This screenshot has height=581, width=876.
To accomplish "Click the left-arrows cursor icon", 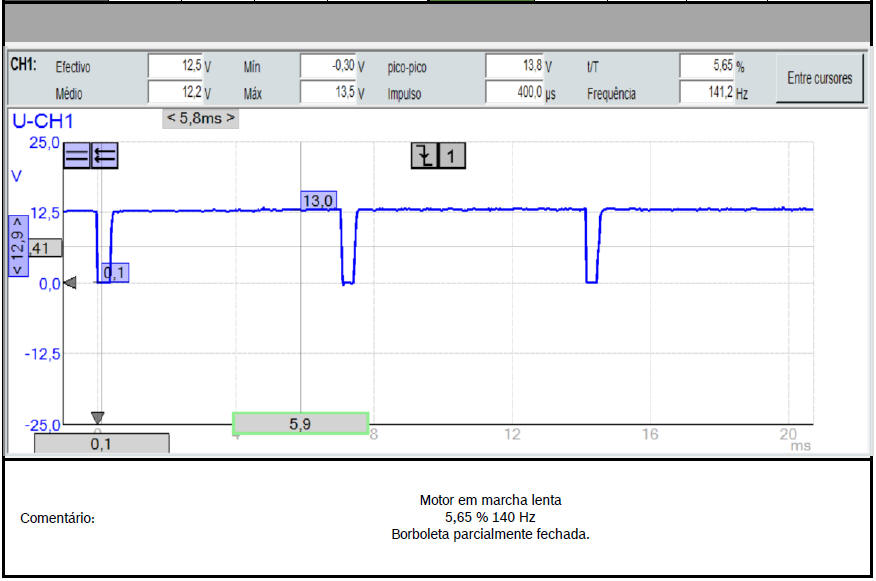I will tap(104, 155).
